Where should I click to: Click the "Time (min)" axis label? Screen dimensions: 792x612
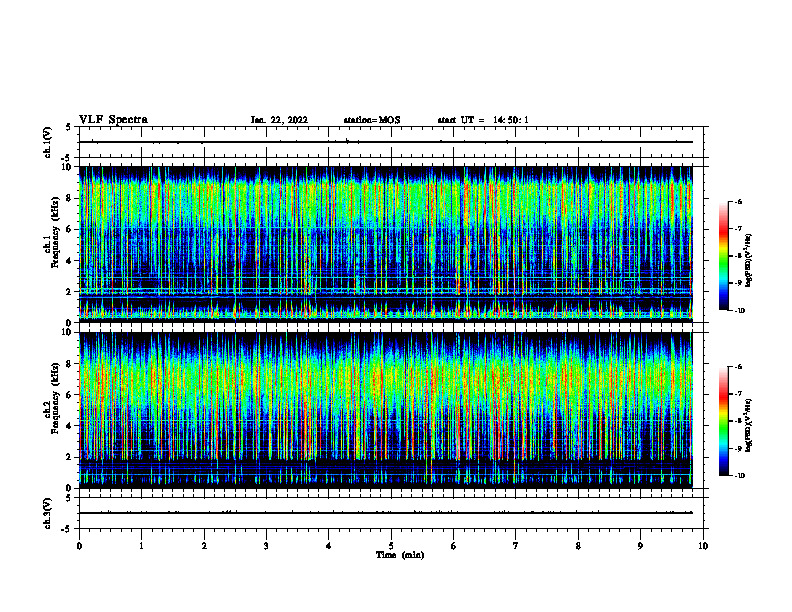click(400, 555)
